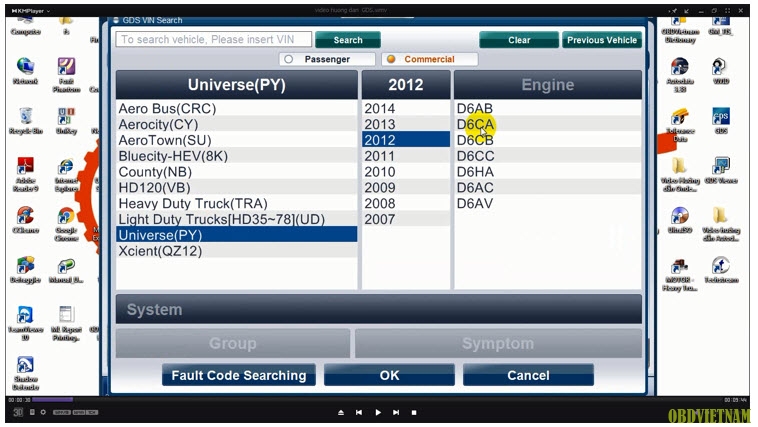The image size is (758, 427).
Task: Open the Network desktop icon
Action: pyautogui.click(x=25, y=70)
